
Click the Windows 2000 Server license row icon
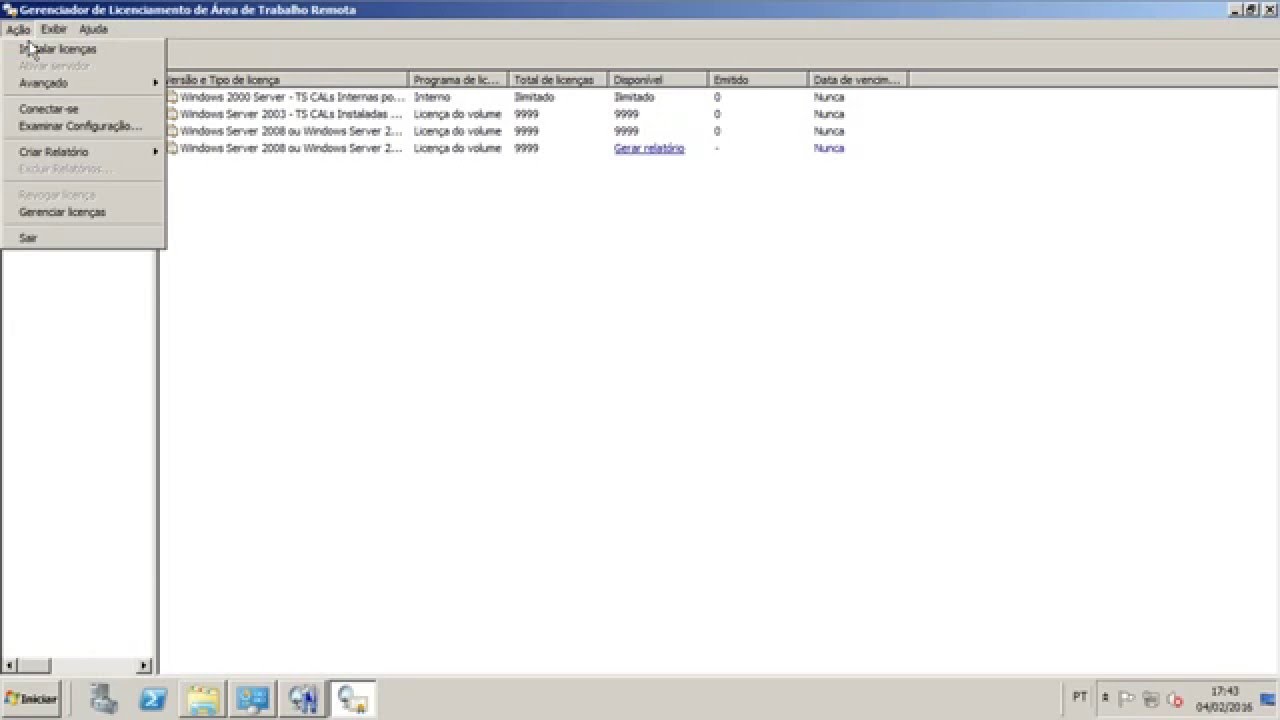[x=172, y=97]
